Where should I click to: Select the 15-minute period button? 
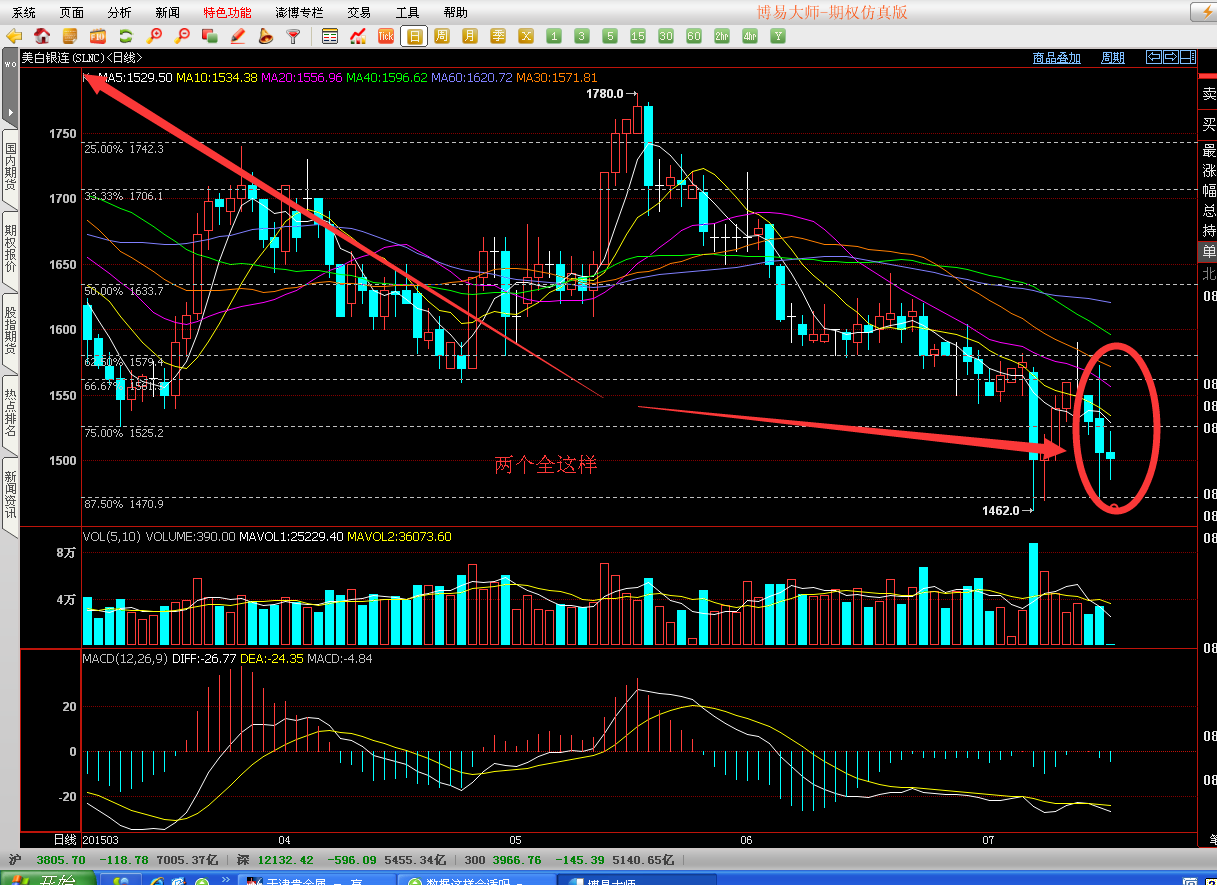[638, 36]
